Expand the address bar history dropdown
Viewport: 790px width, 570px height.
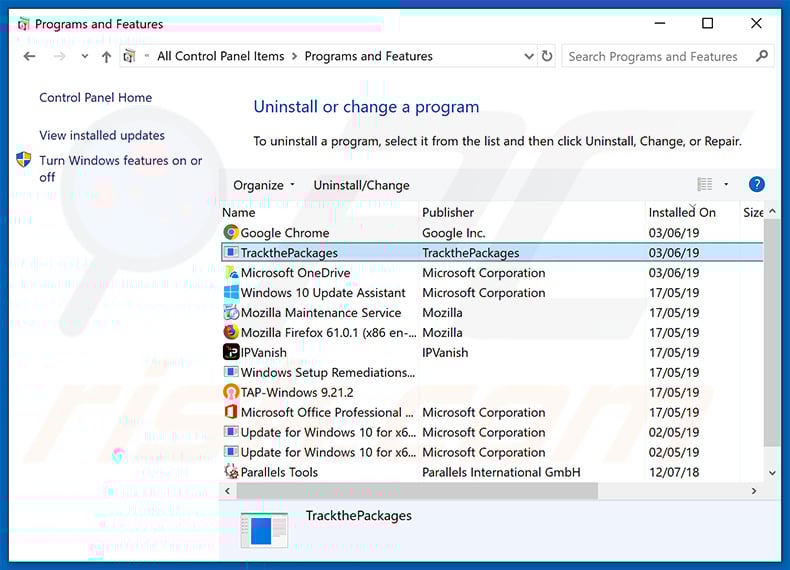pyautogui.click(x=529, y=56)
